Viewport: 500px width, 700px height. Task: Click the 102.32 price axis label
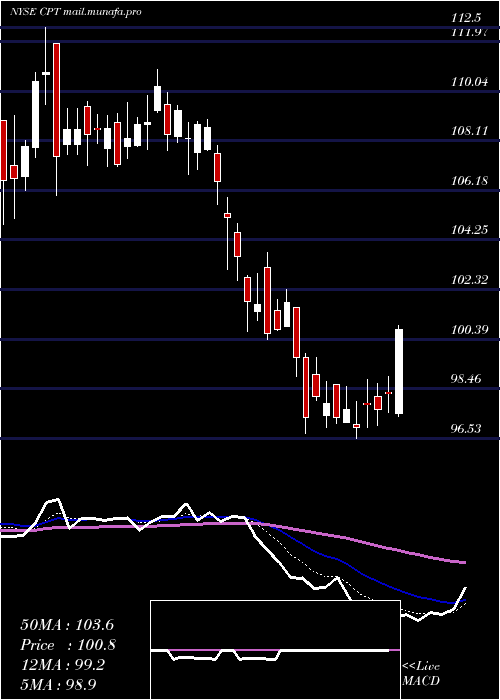pyautogui.click(x=470, y=280)
